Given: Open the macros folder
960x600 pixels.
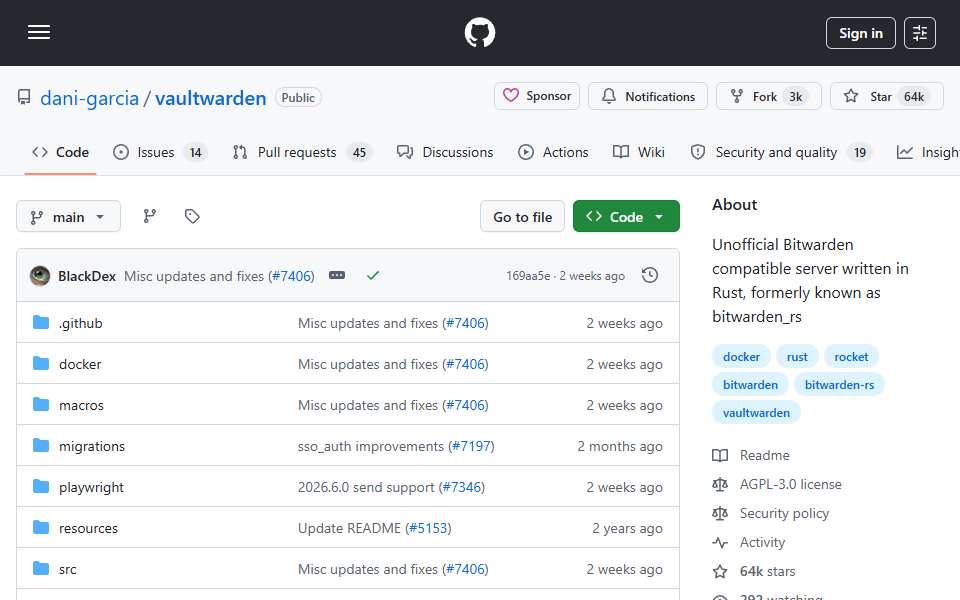Looking at the screenshot, I should coord(81,405).
